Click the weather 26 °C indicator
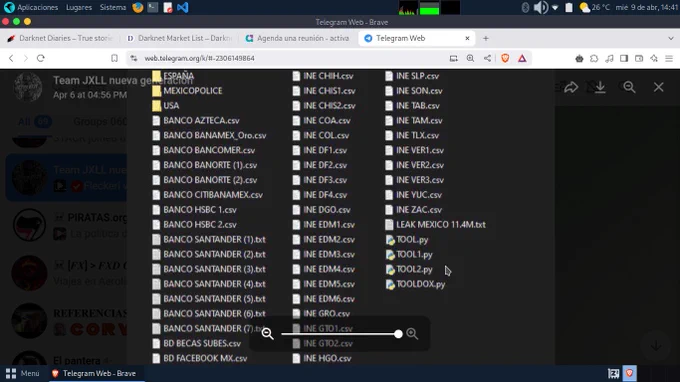The width and height of the screenshot is (680, 382). pyautogui.click(x=595, y=7)
